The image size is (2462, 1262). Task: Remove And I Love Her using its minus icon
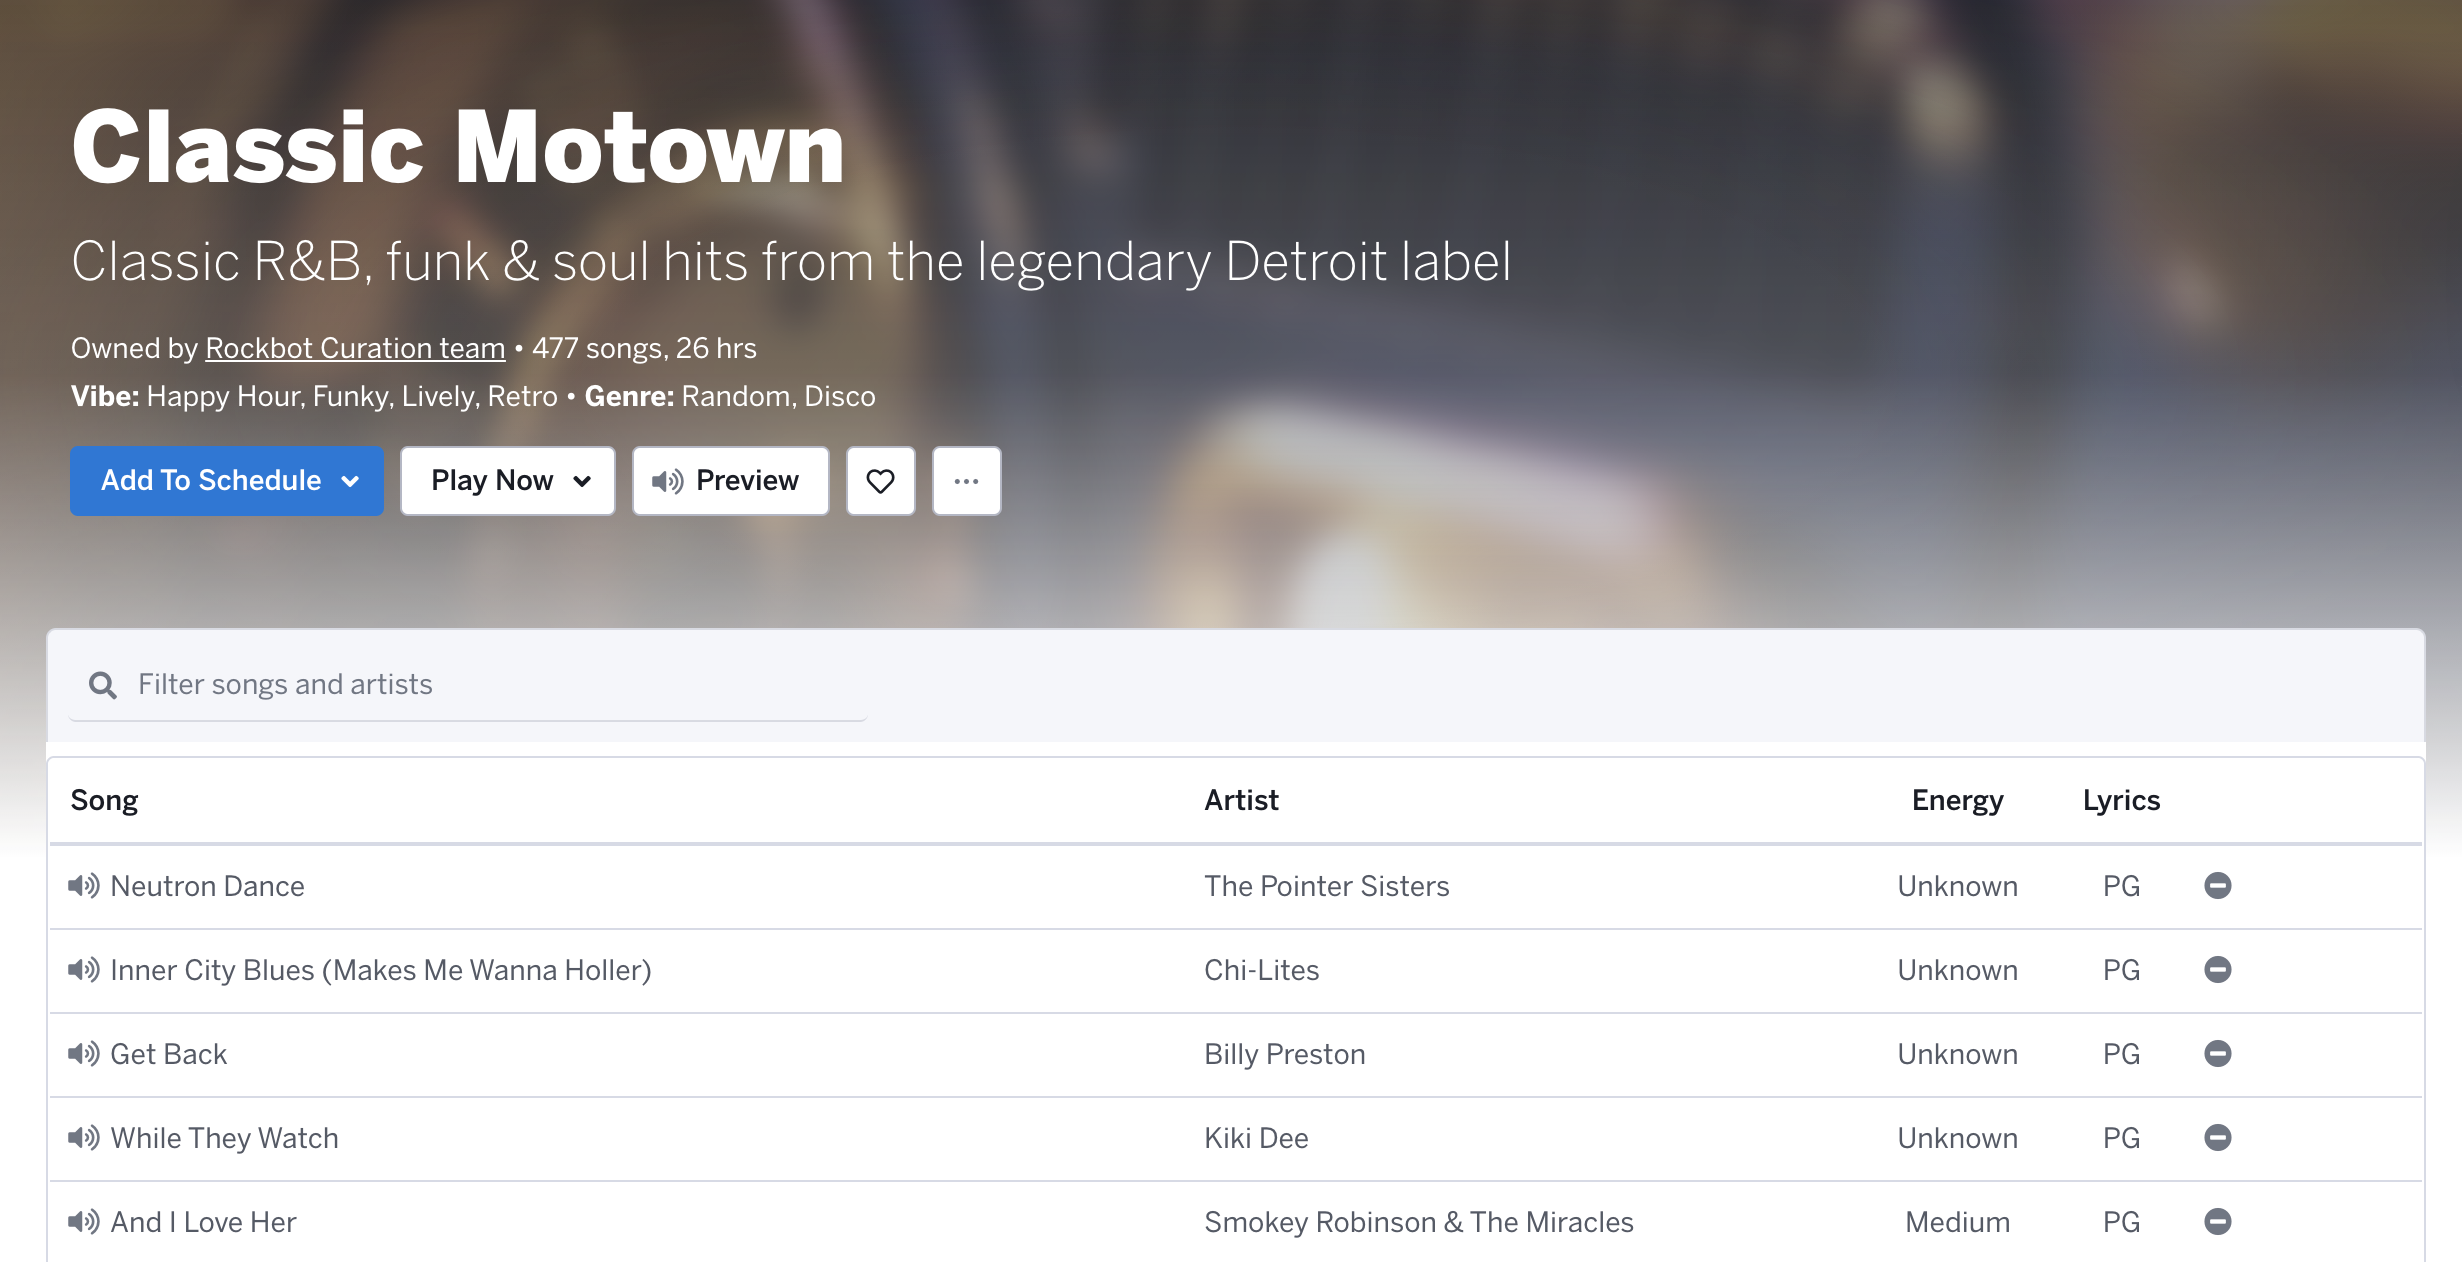pos(2218,1222)
